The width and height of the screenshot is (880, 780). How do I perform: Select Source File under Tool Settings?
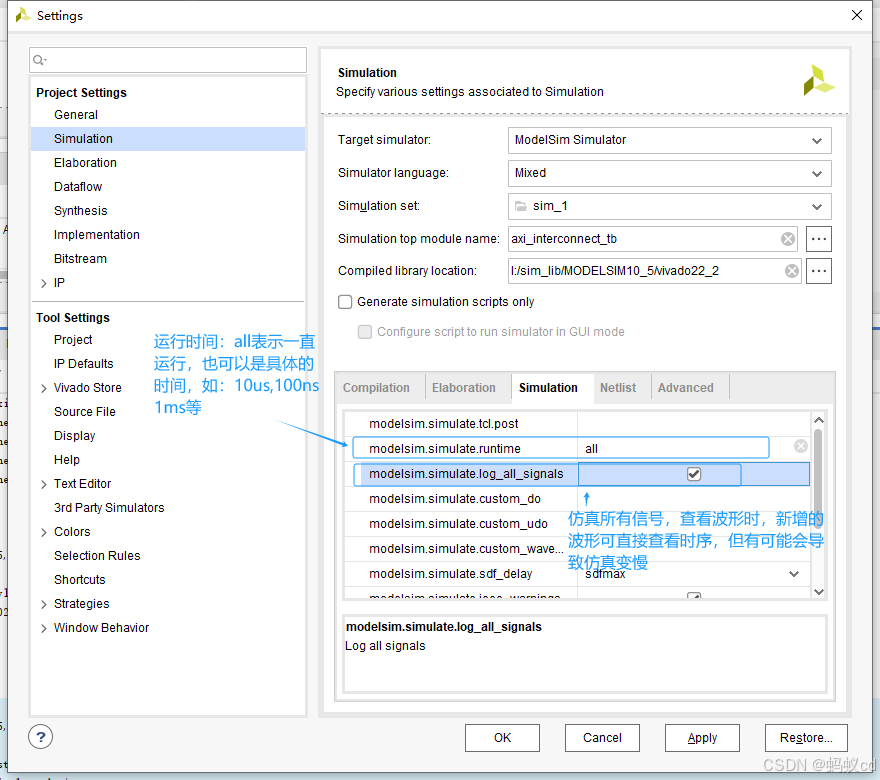point(85,412)
